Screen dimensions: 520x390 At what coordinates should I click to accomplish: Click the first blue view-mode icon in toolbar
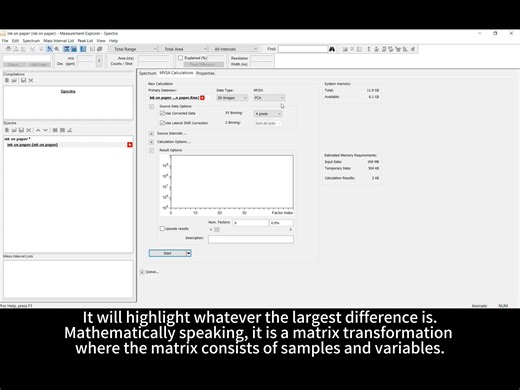coord(67,49)
